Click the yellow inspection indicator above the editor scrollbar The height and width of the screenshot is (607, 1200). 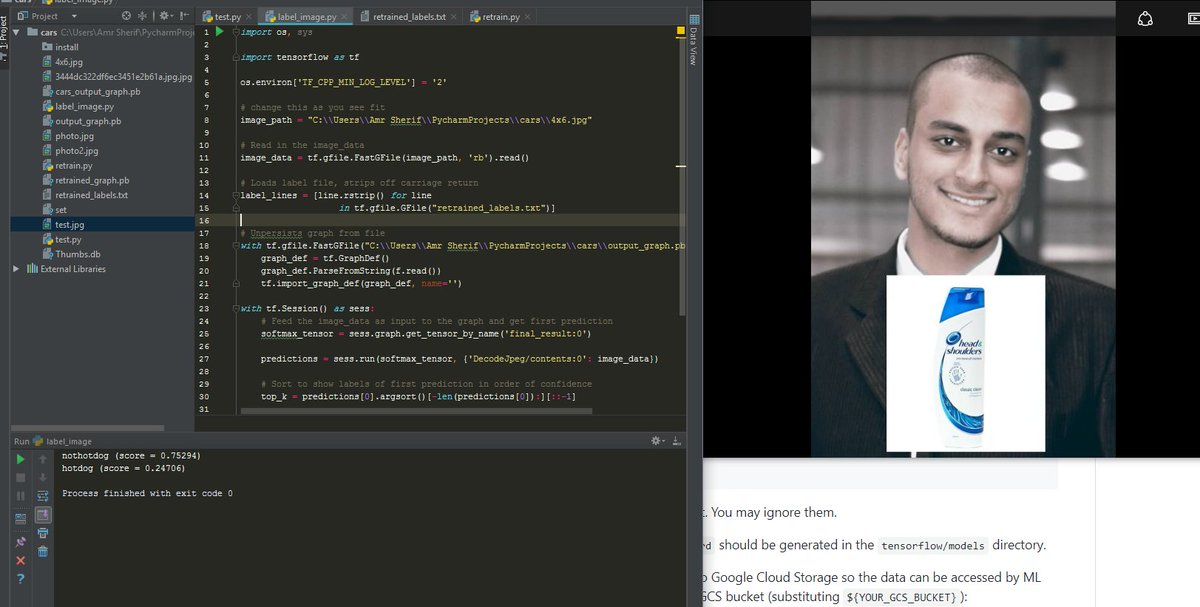tap(680, 32)
